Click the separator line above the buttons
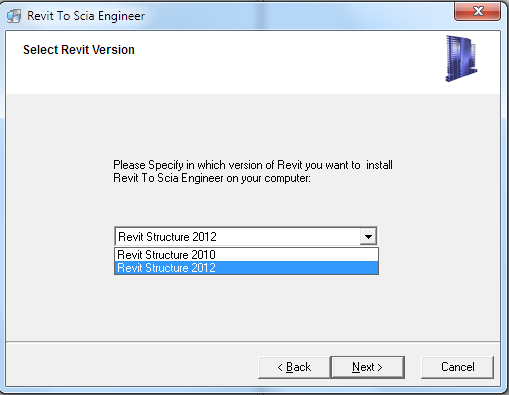The height and width of the screenshot is (395, 509). 253,342
